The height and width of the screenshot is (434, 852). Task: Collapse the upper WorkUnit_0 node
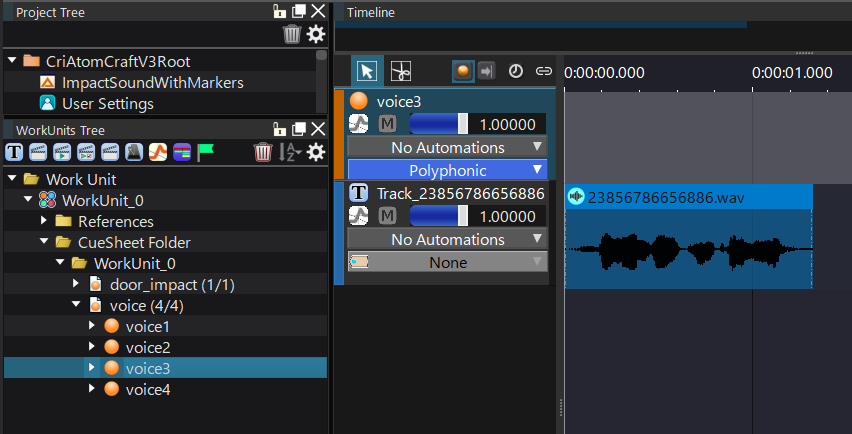pos(28,200)
